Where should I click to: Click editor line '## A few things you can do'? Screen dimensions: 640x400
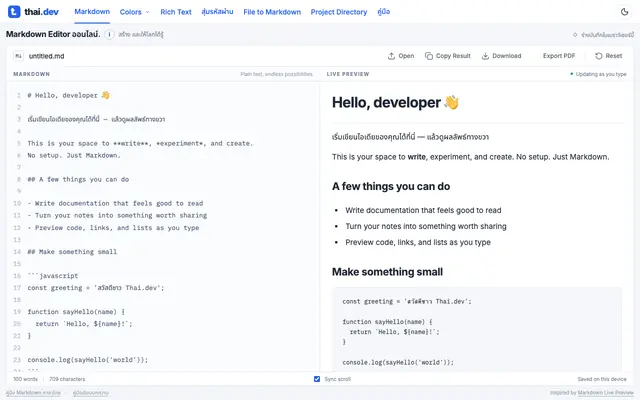(78, 179)
